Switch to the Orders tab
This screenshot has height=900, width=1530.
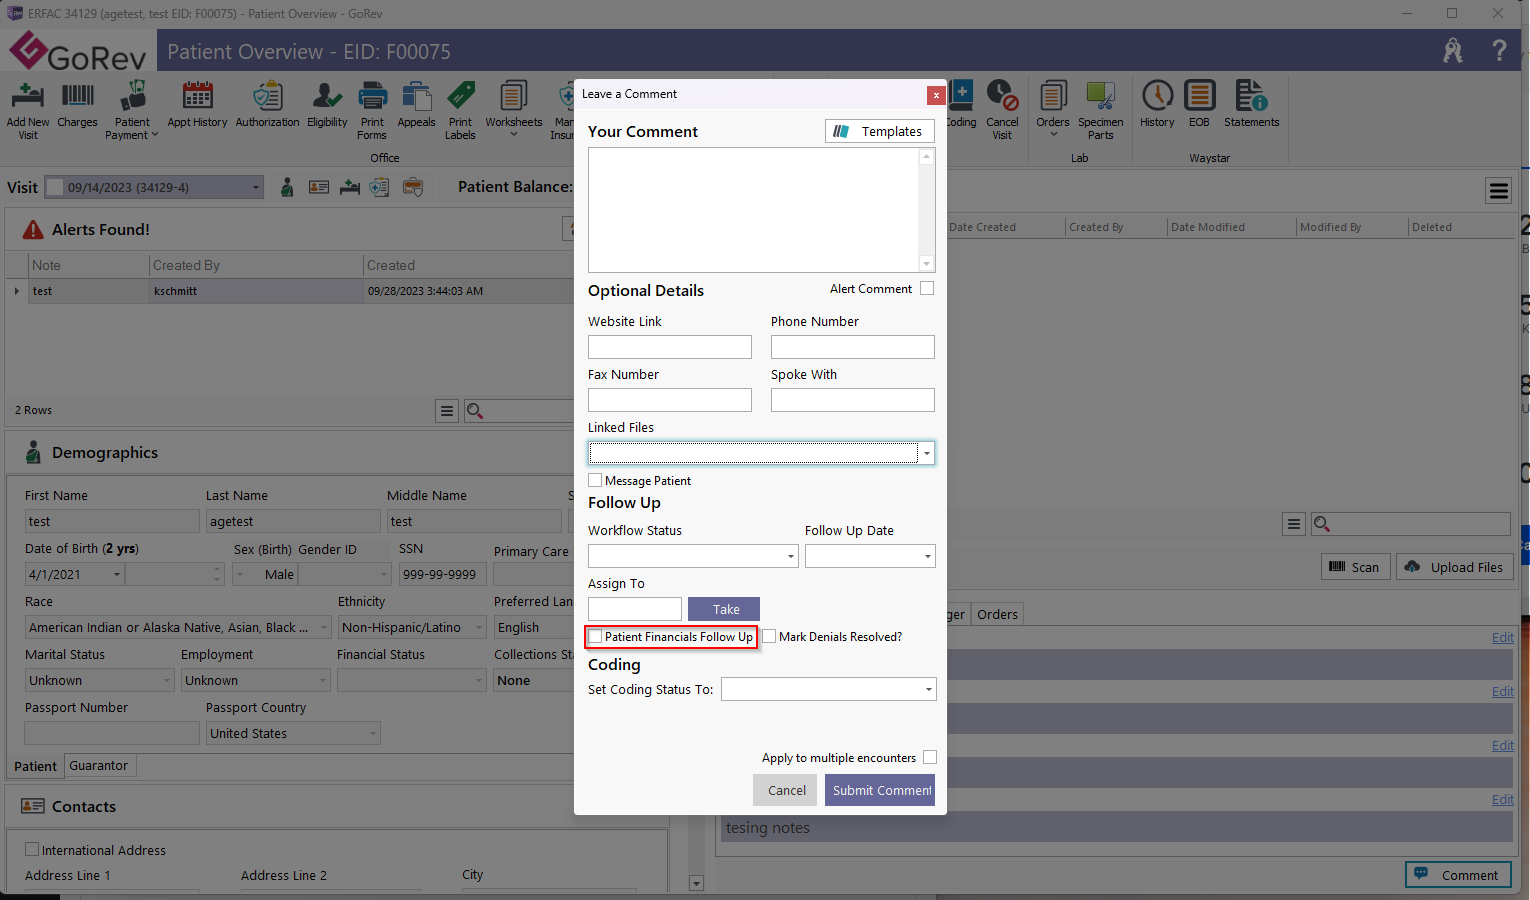click(x=997, y=614)
